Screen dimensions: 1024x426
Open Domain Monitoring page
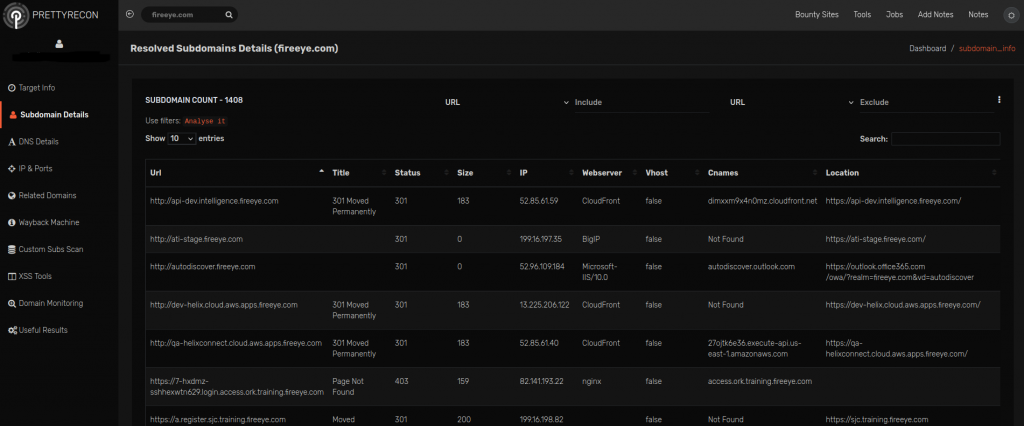pyautogui.click(x=51, y=304)
